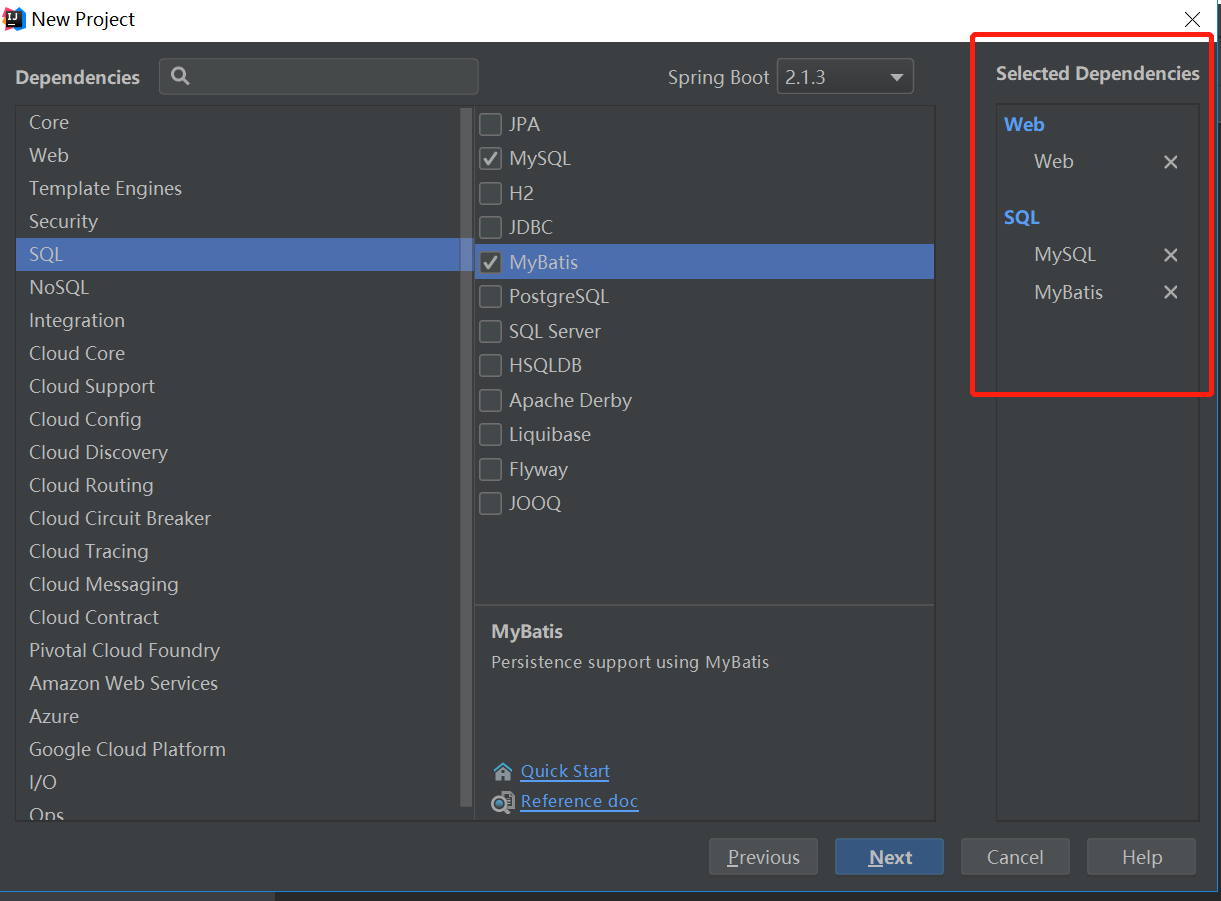Select MySQL entry in Selected Dependencies
Viewport: 1221px width, 901px height.
point(1065,255)
